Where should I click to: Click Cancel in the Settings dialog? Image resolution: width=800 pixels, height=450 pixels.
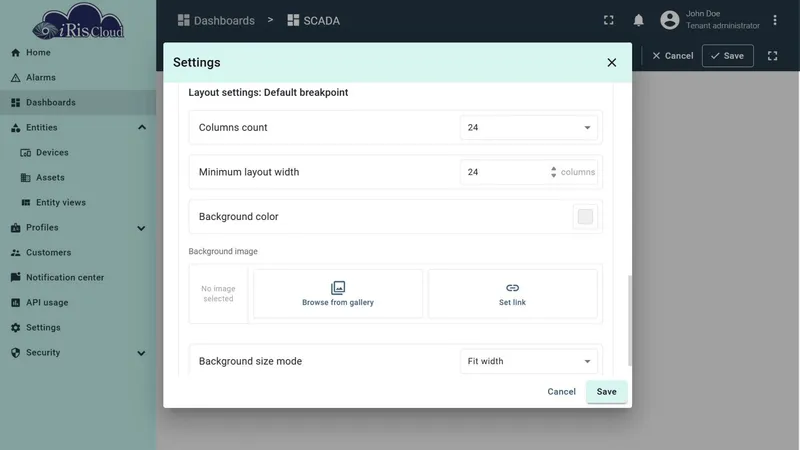coord(561,392)
